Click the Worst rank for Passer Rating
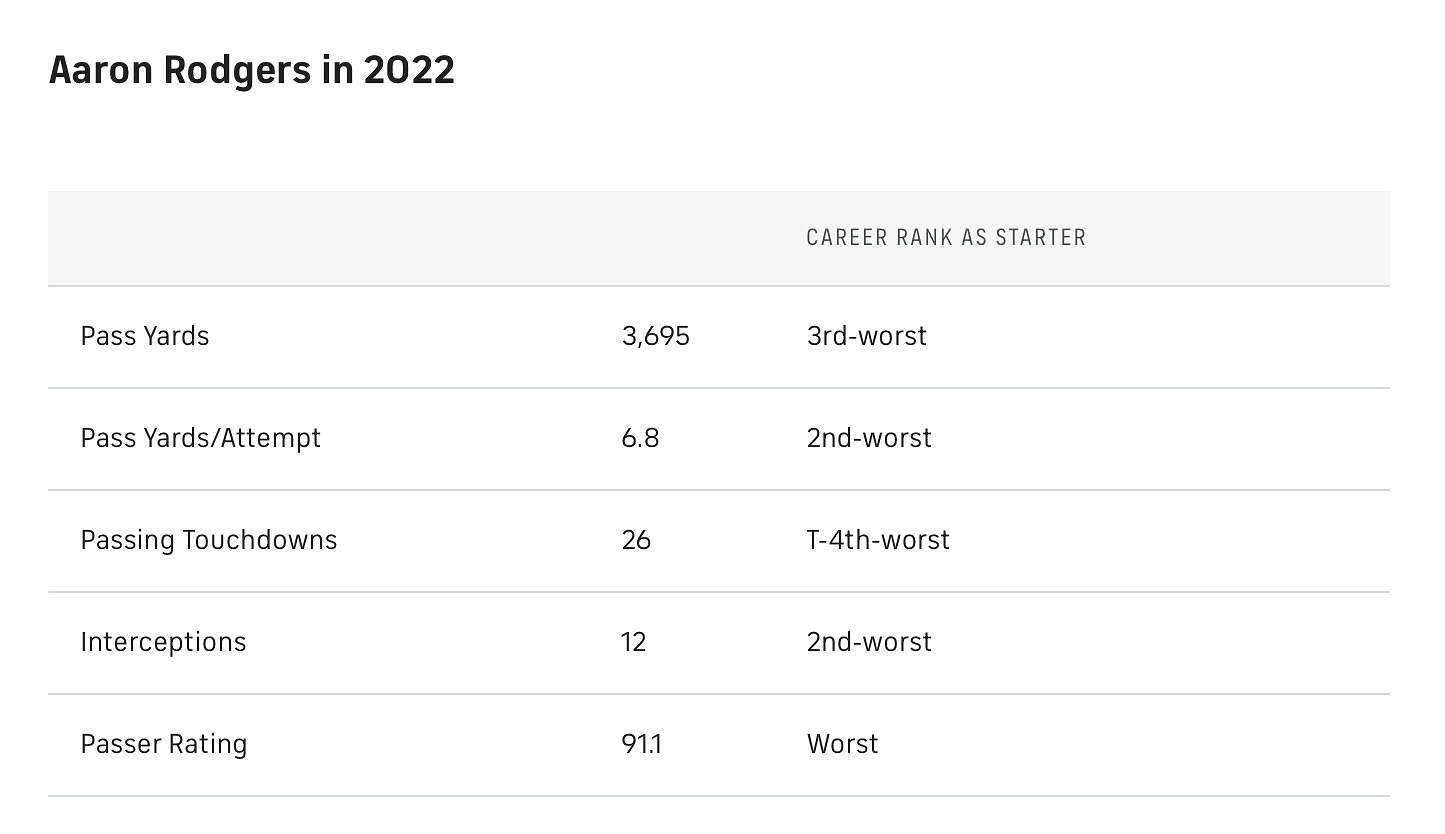The height and width of the screenshot is (834, 1445). [842, 744]
